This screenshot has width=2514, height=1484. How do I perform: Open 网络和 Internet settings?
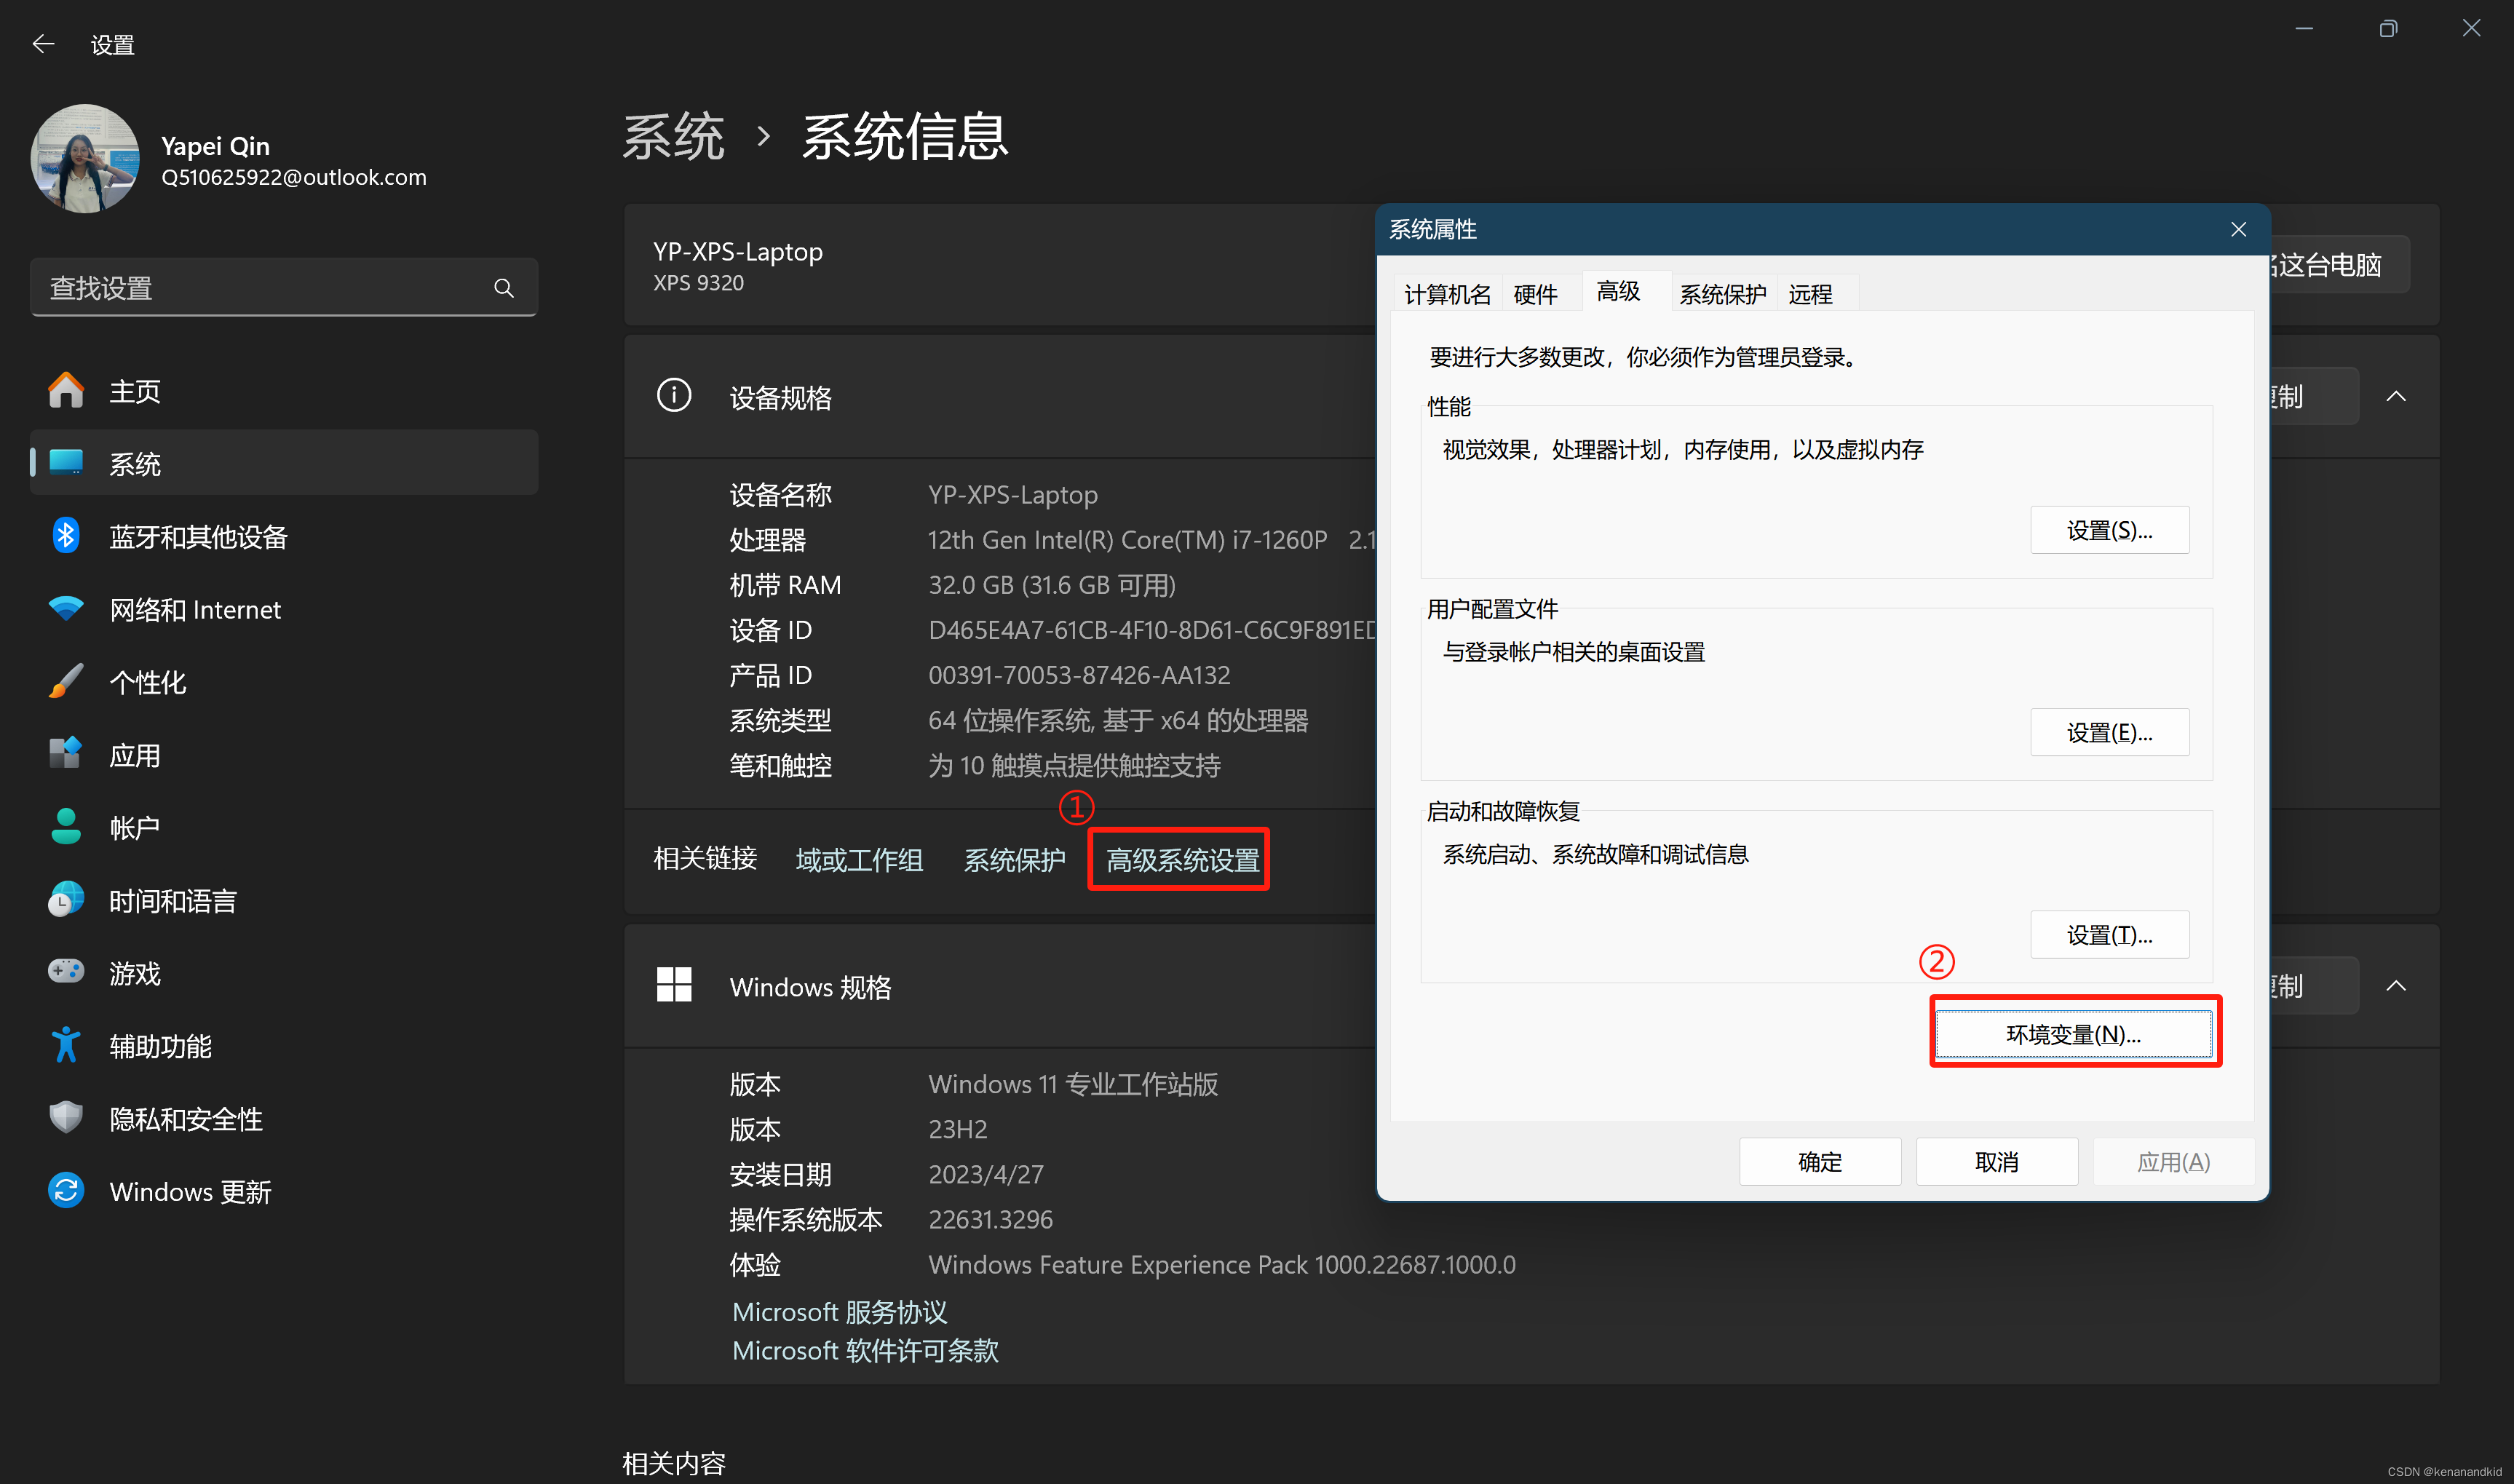point(284,609)
